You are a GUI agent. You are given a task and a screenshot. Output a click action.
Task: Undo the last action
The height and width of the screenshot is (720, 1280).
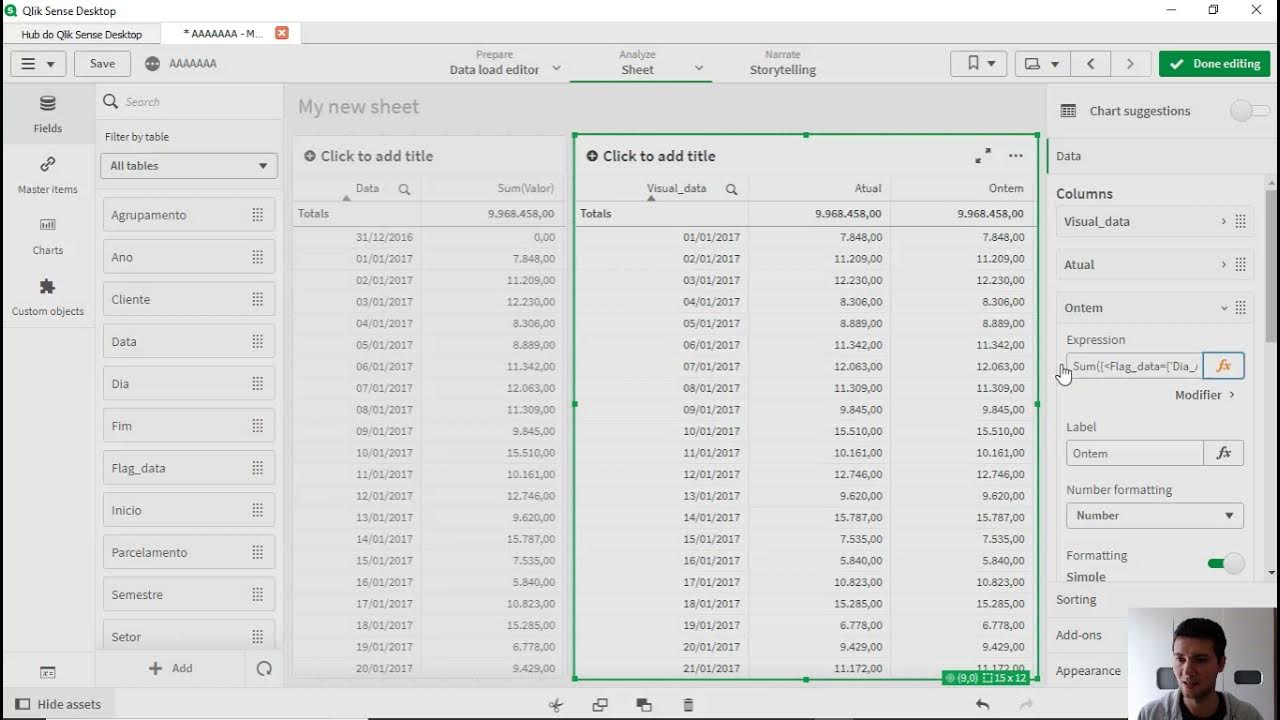983,705
